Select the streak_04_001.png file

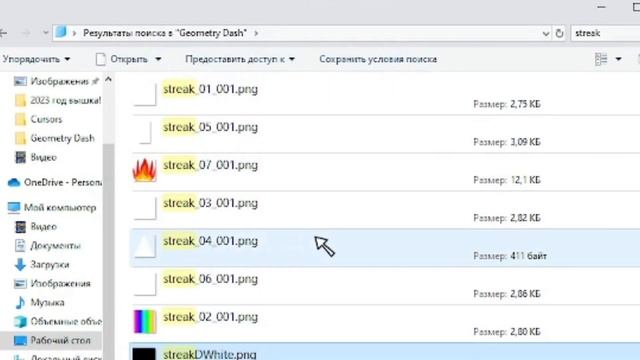385,248
